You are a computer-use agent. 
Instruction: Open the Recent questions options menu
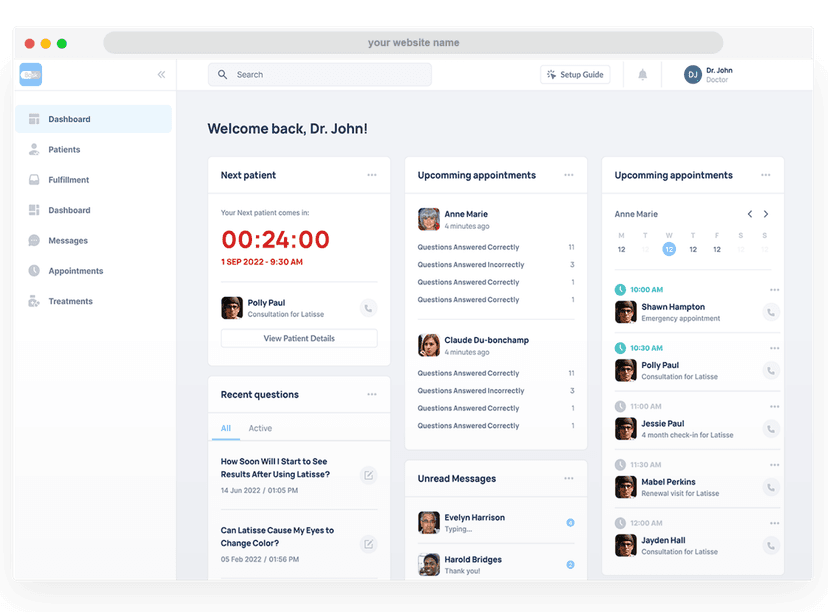[x=372, y=395]
